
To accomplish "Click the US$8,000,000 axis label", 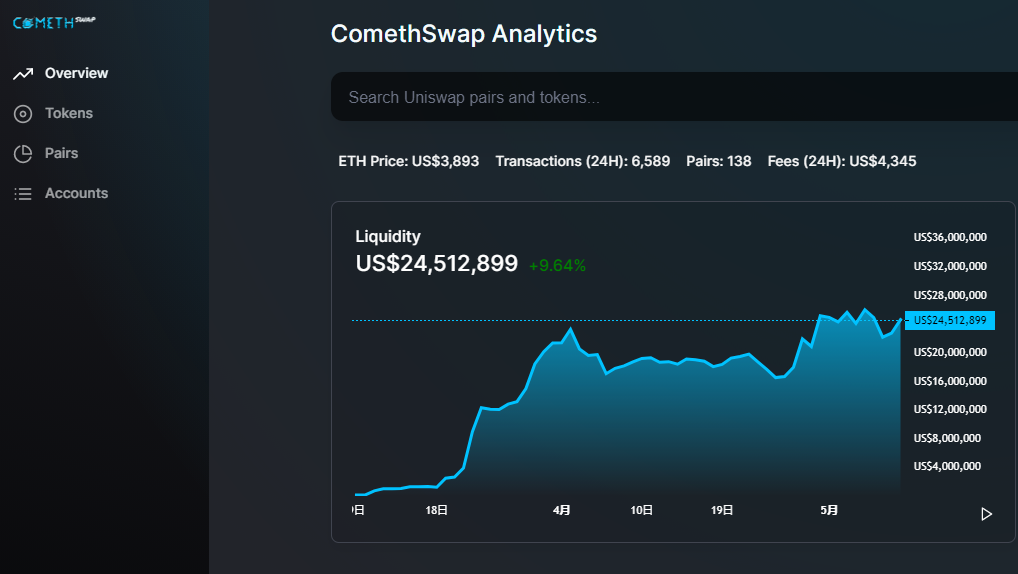I will [x=947, y=438].
